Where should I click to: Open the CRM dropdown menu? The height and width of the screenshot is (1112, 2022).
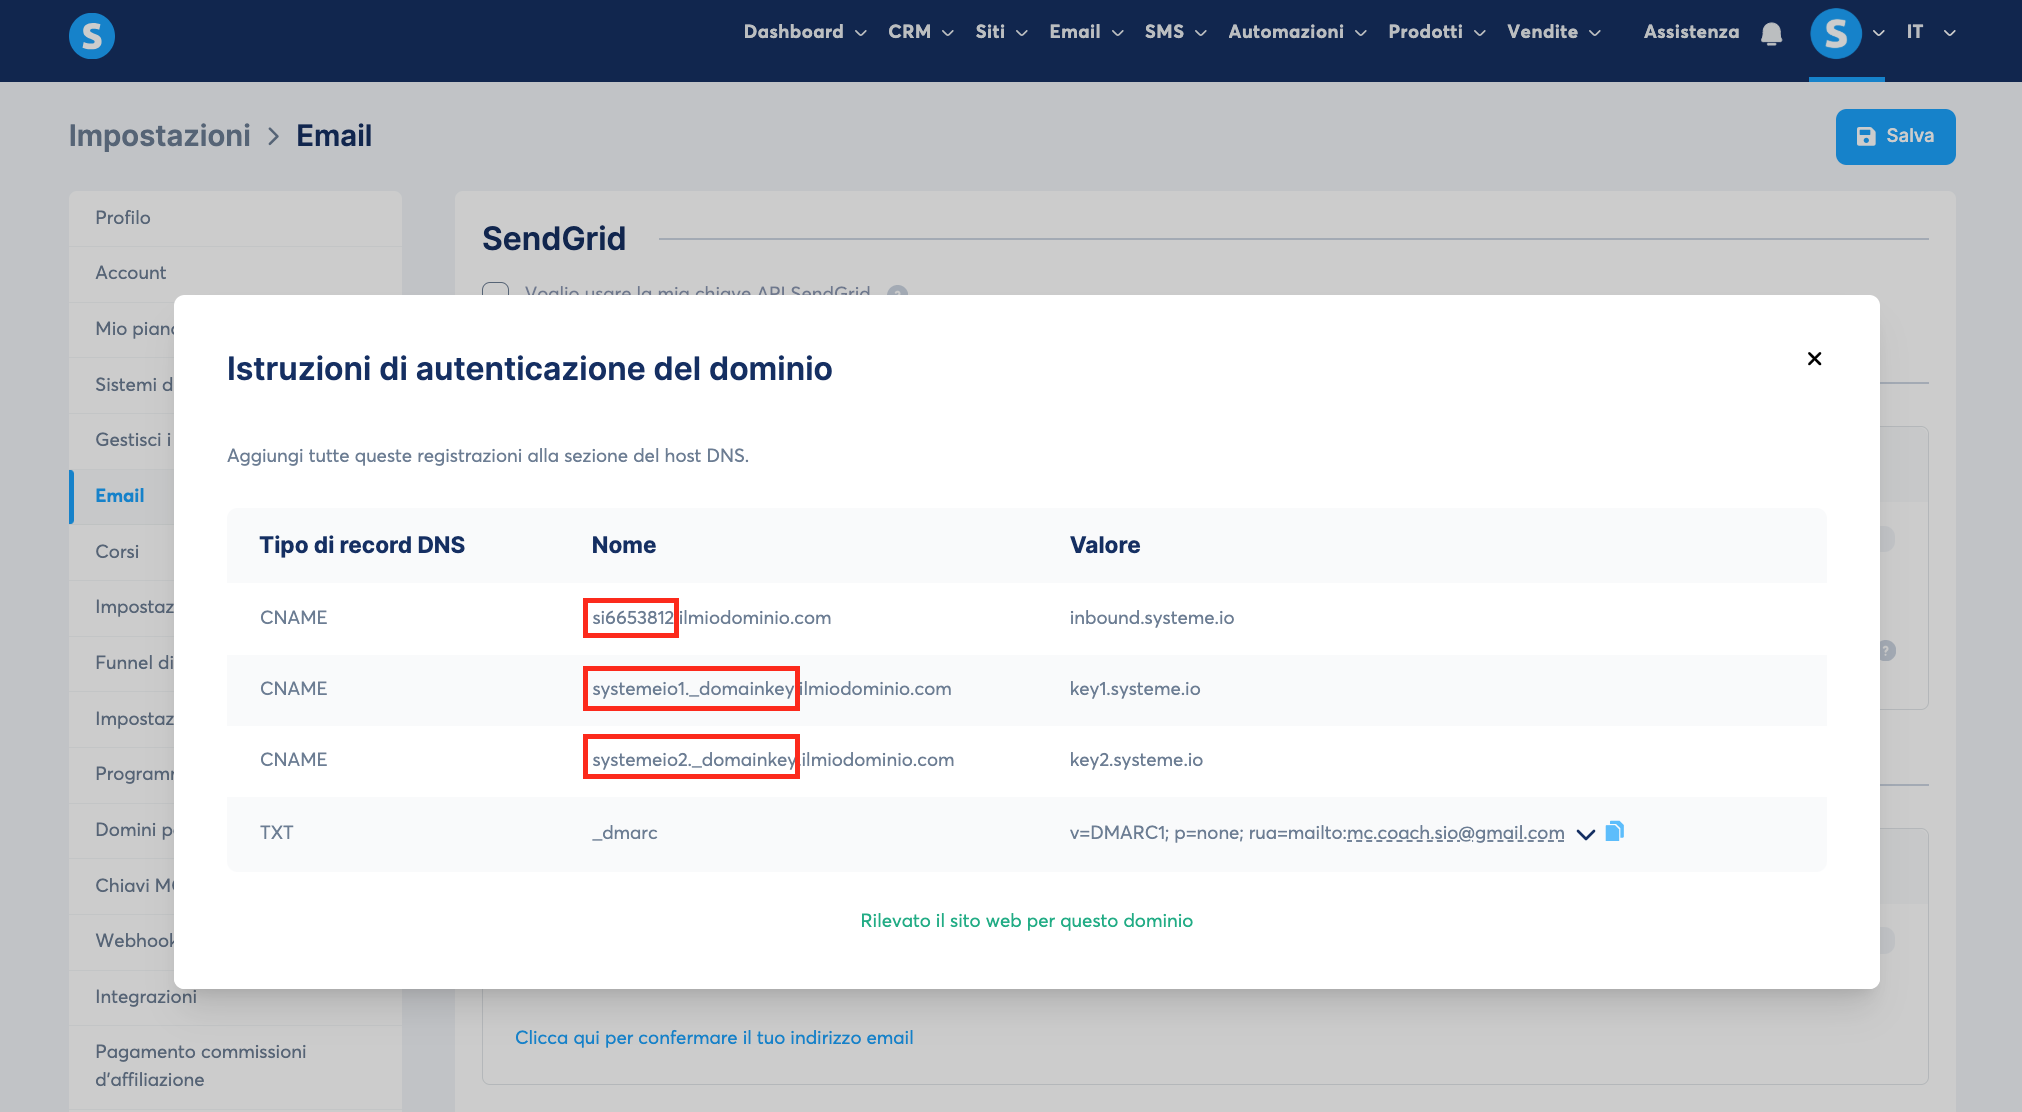click(921, 32)
